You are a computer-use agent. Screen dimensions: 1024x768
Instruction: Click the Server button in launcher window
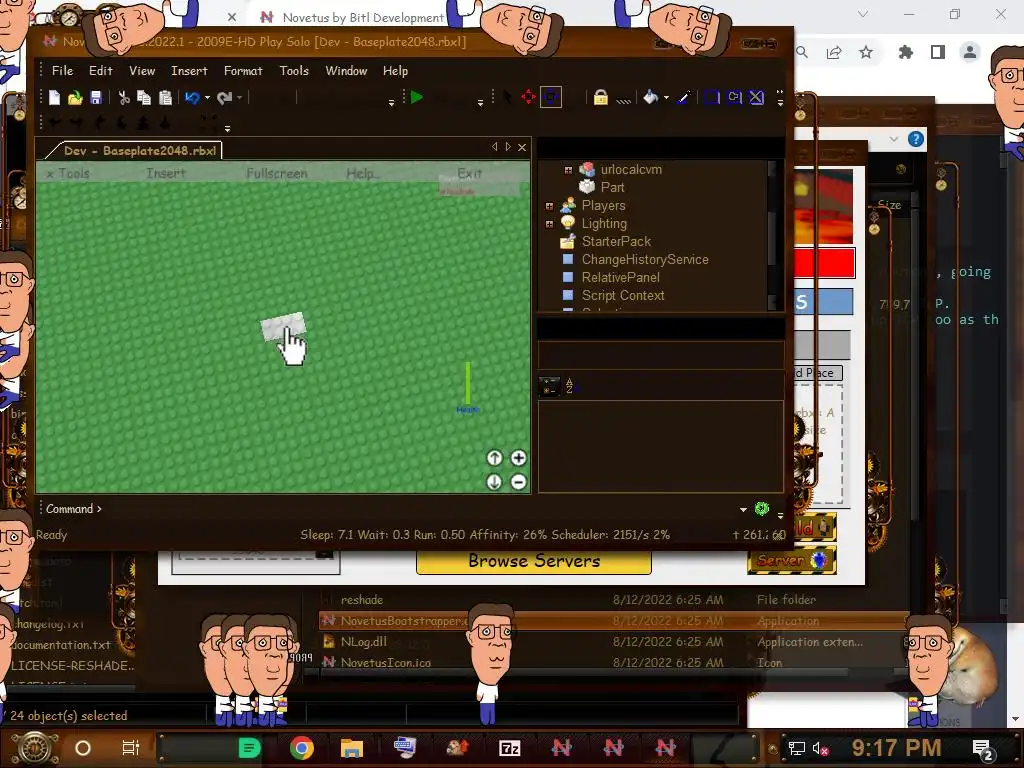point(792,560)
